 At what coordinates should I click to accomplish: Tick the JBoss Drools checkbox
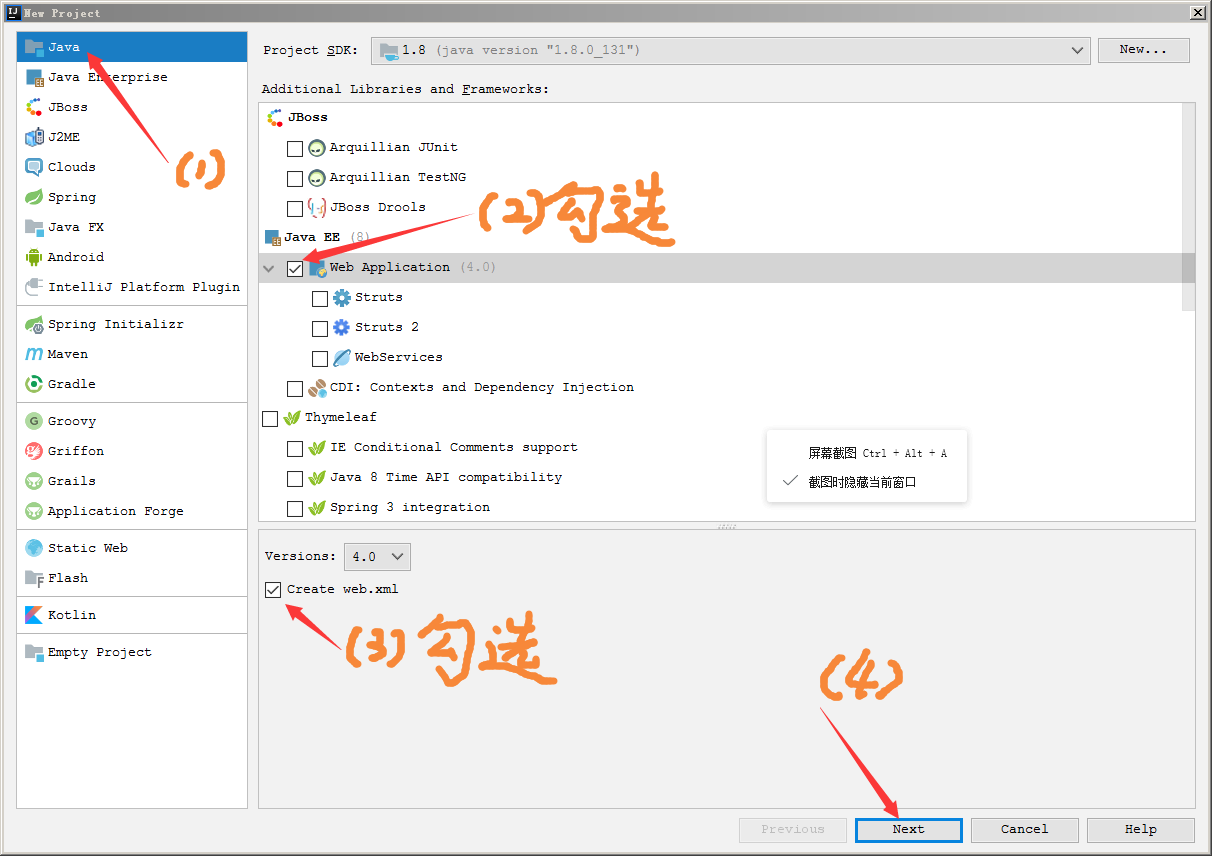pos(295,208)
